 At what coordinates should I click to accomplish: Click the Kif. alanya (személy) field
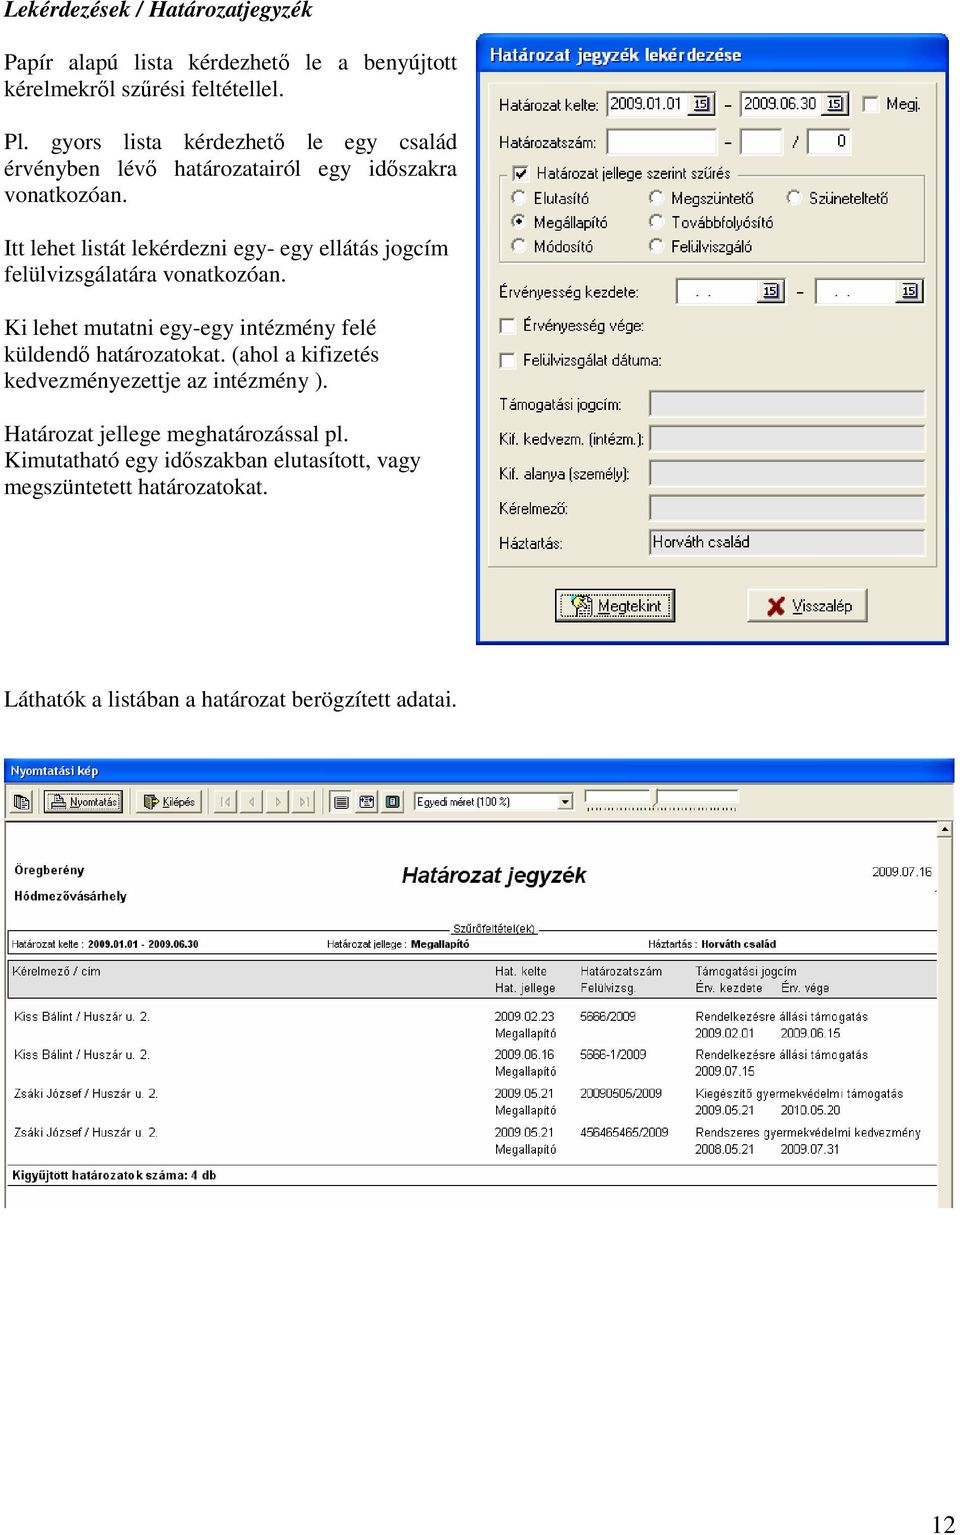click(787, 474)
